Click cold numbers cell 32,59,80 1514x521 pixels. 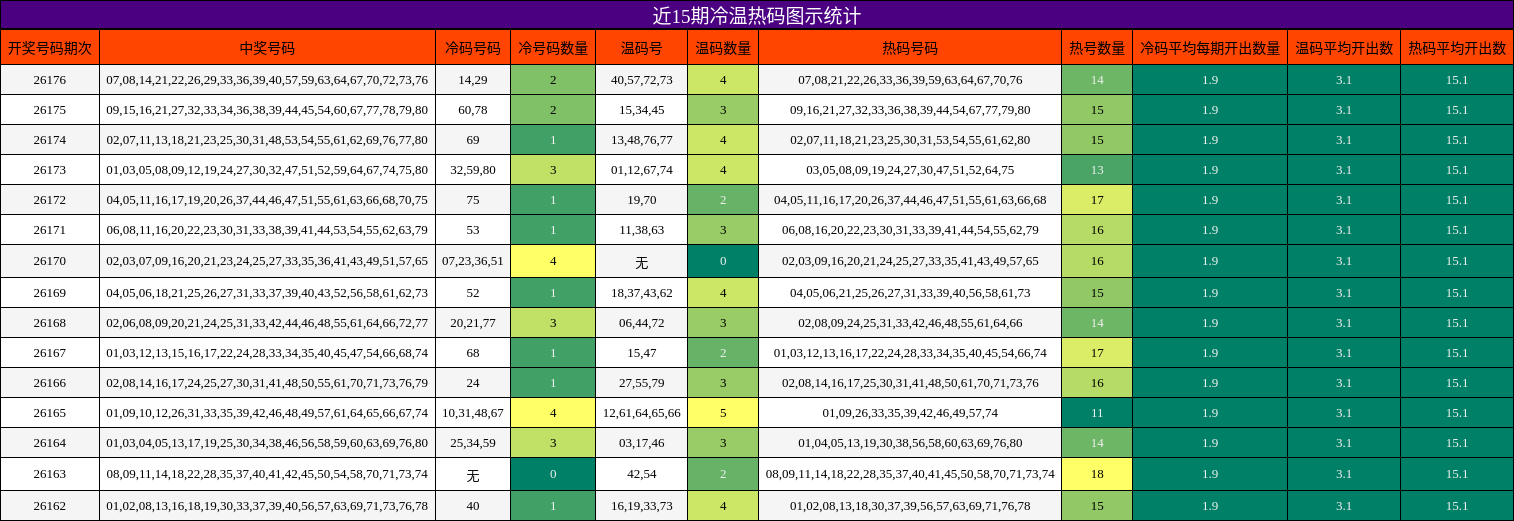coord(473,170)
